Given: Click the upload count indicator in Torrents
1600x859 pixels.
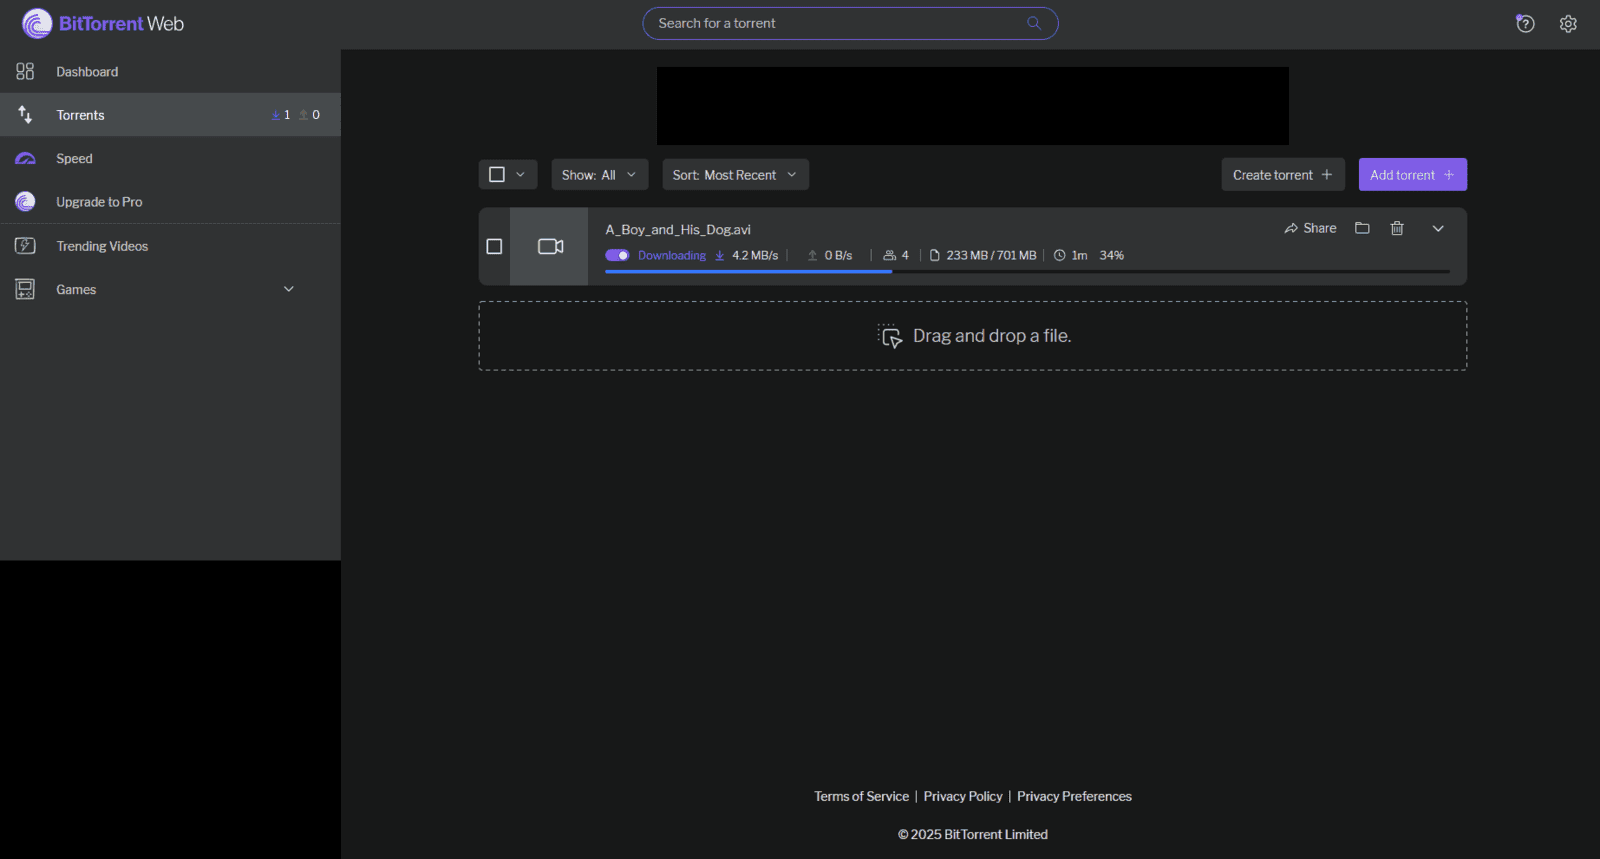Looking at the screenshot, I should pos(310,115).
